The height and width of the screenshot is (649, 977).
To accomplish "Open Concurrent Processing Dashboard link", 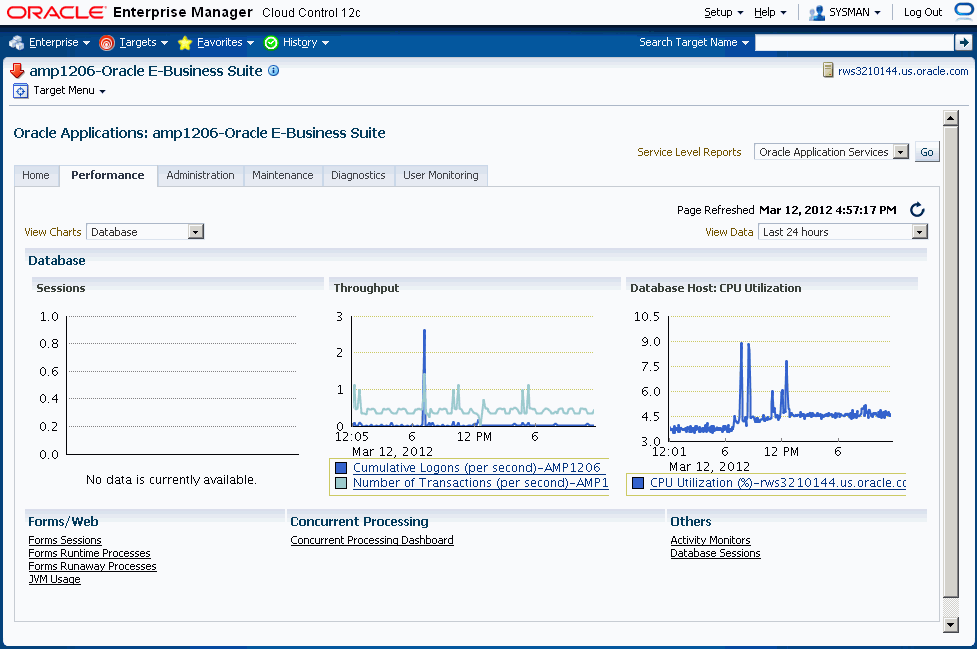I will pos(372,540).
